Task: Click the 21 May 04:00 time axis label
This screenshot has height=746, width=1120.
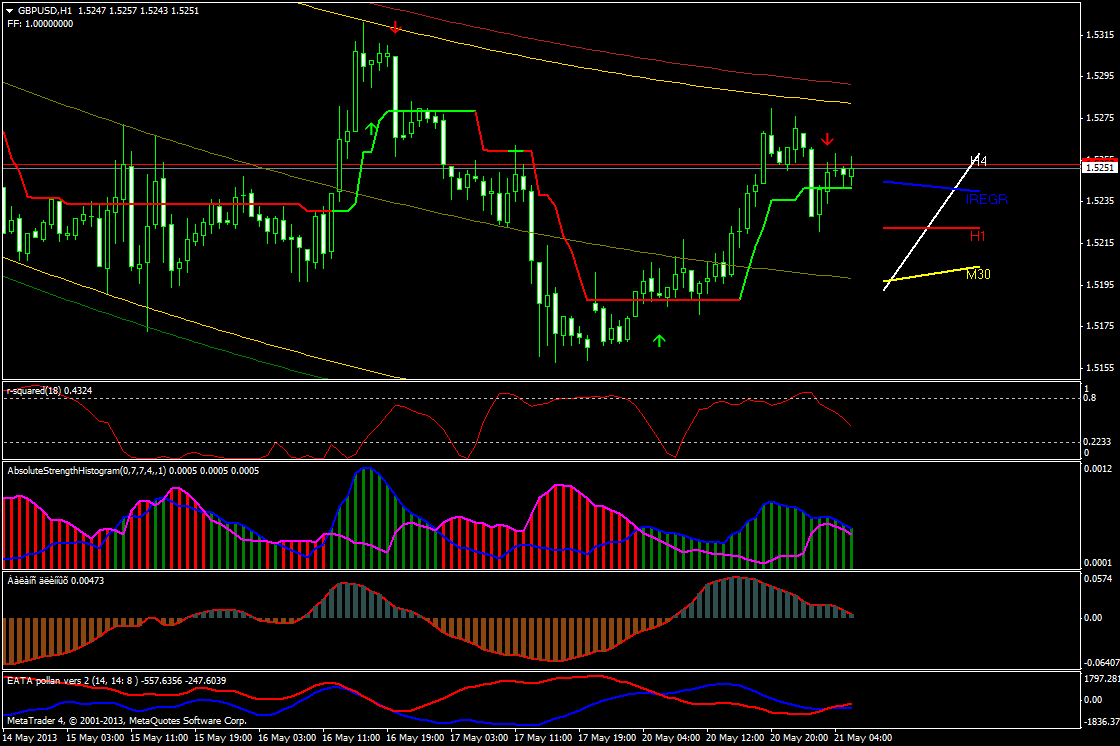Action: 863,737
